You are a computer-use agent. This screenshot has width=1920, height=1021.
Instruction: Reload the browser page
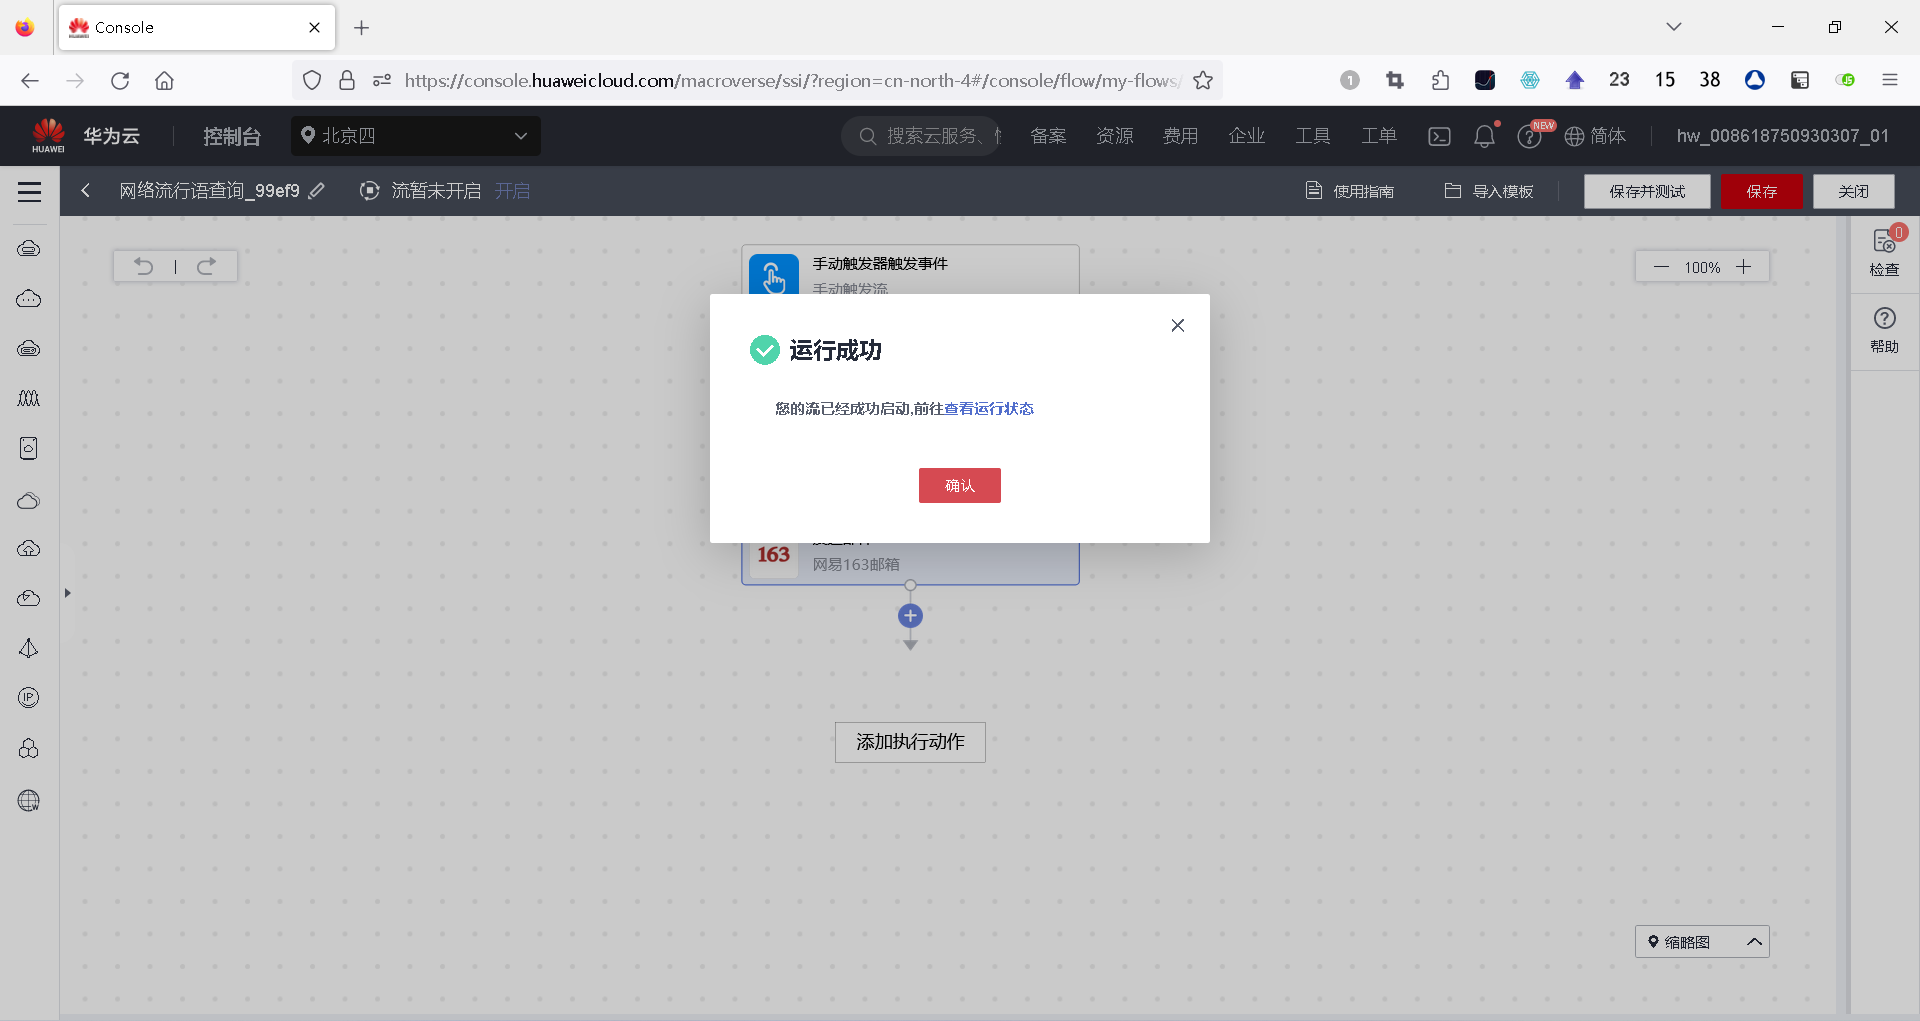[120, 81]
